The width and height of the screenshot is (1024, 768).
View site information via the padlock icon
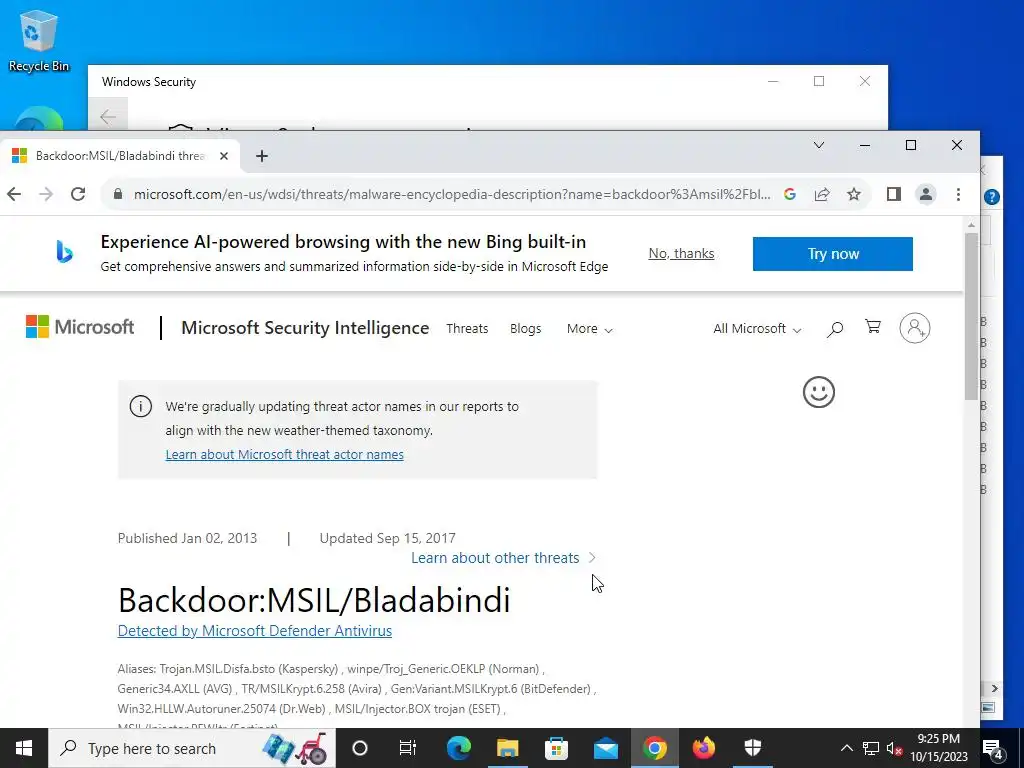click(118, 194)
